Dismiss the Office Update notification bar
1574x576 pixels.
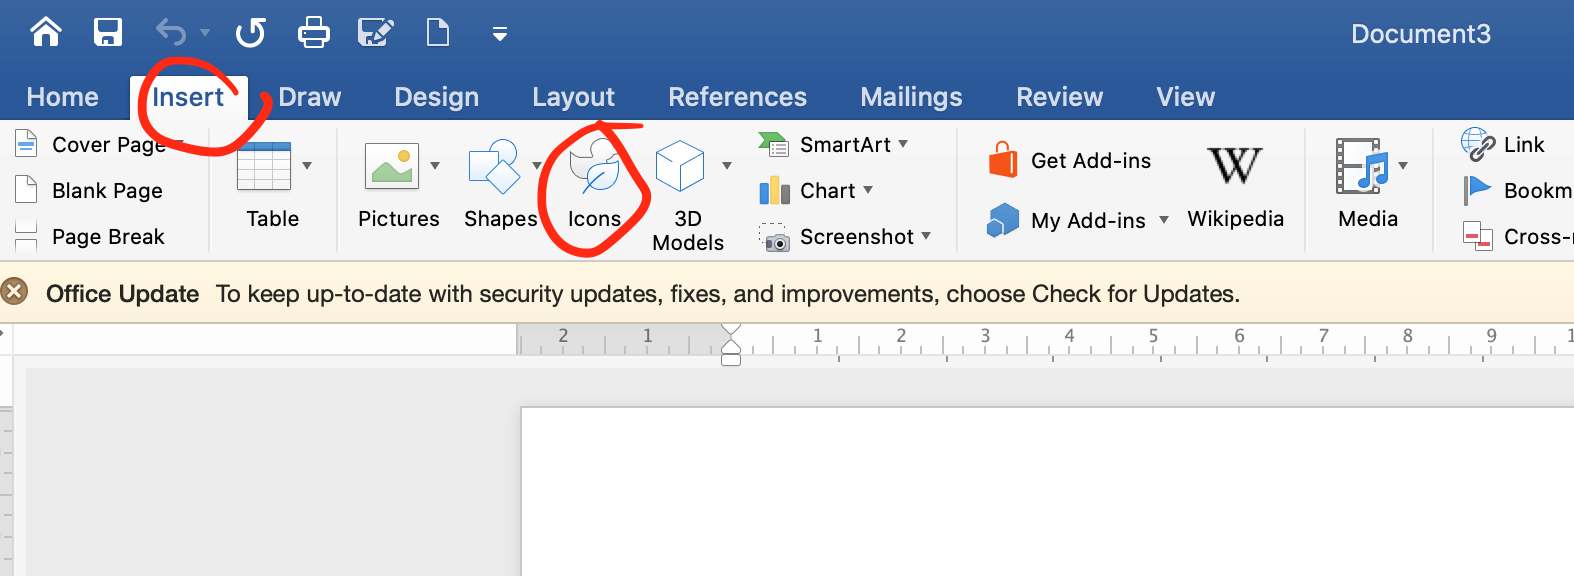[14, 292]
